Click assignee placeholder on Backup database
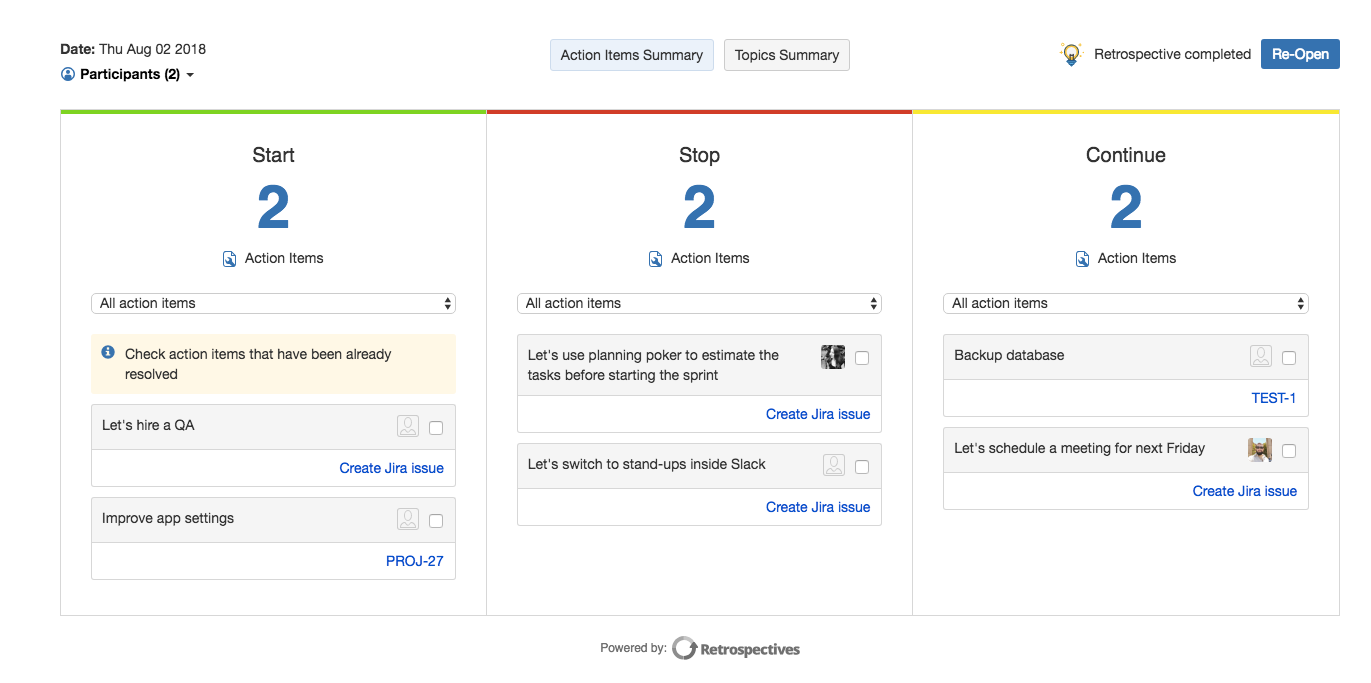Image resolution: width=1371 pixels, height=683 pixels. (1261, 357)
